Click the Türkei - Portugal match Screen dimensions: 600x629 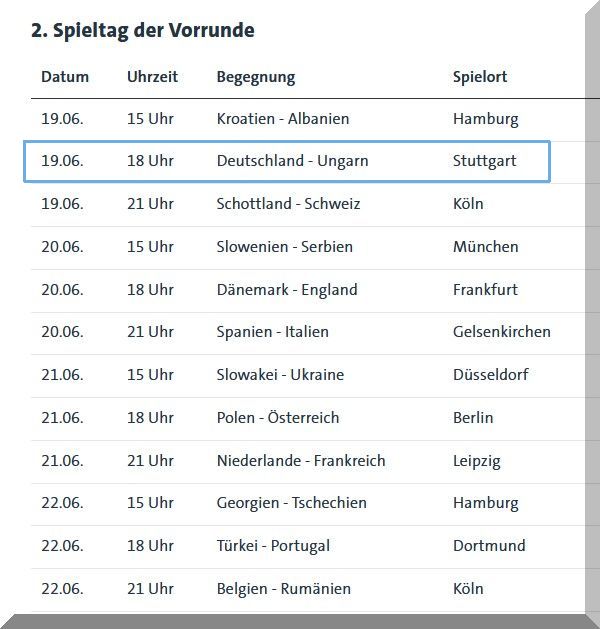click(x=273, y=546)
